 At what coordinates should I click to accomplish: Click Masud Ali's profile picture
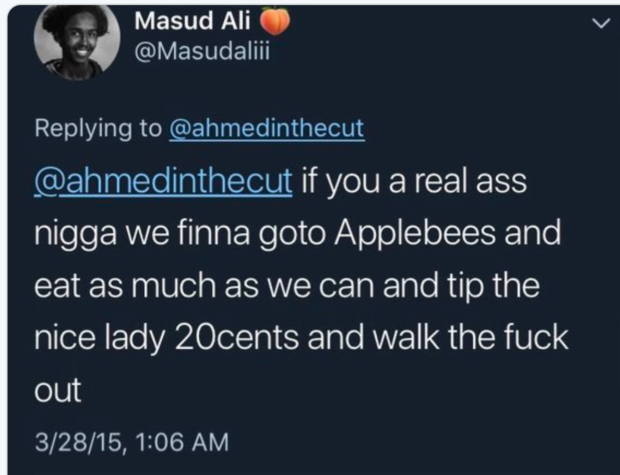(x=78, y=42)
